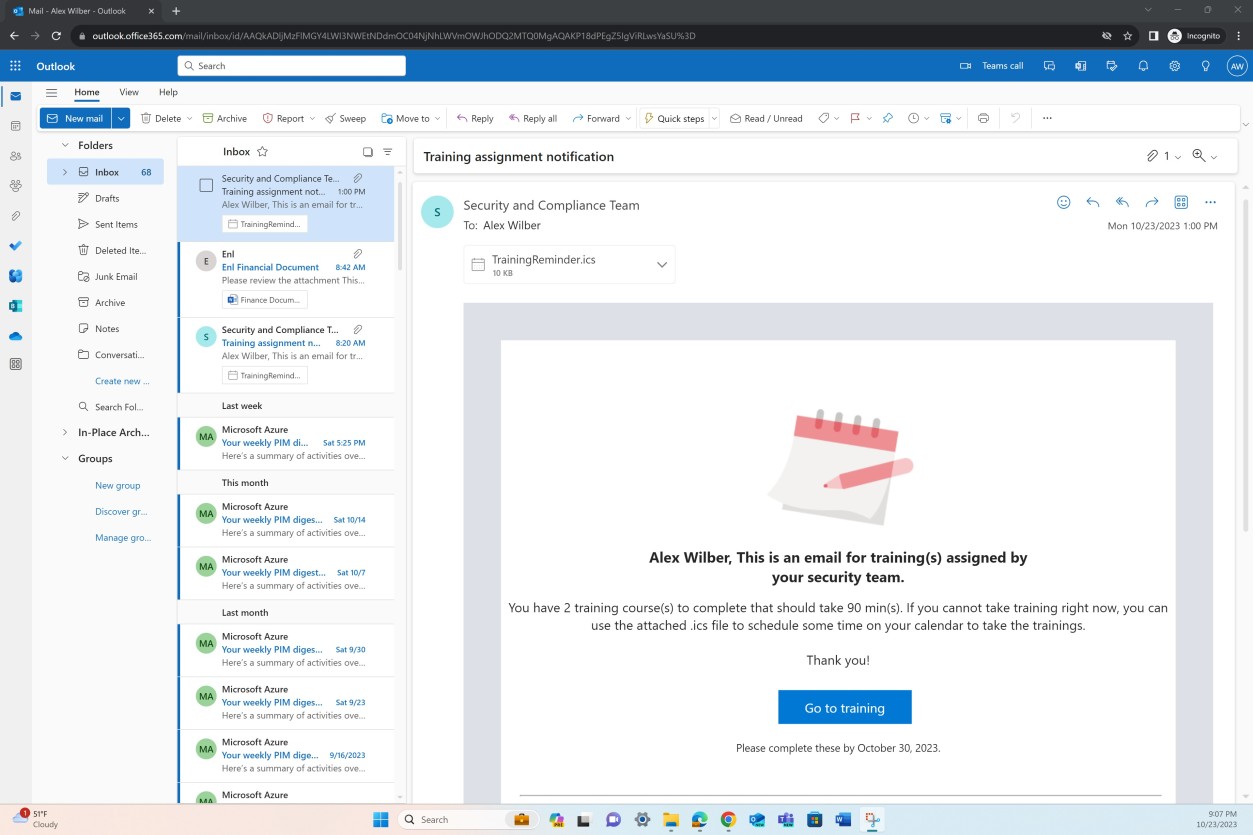This screenshot has height=835, width=1253.
Task: Select the top training email checkbox
Action: click(206, 184)
